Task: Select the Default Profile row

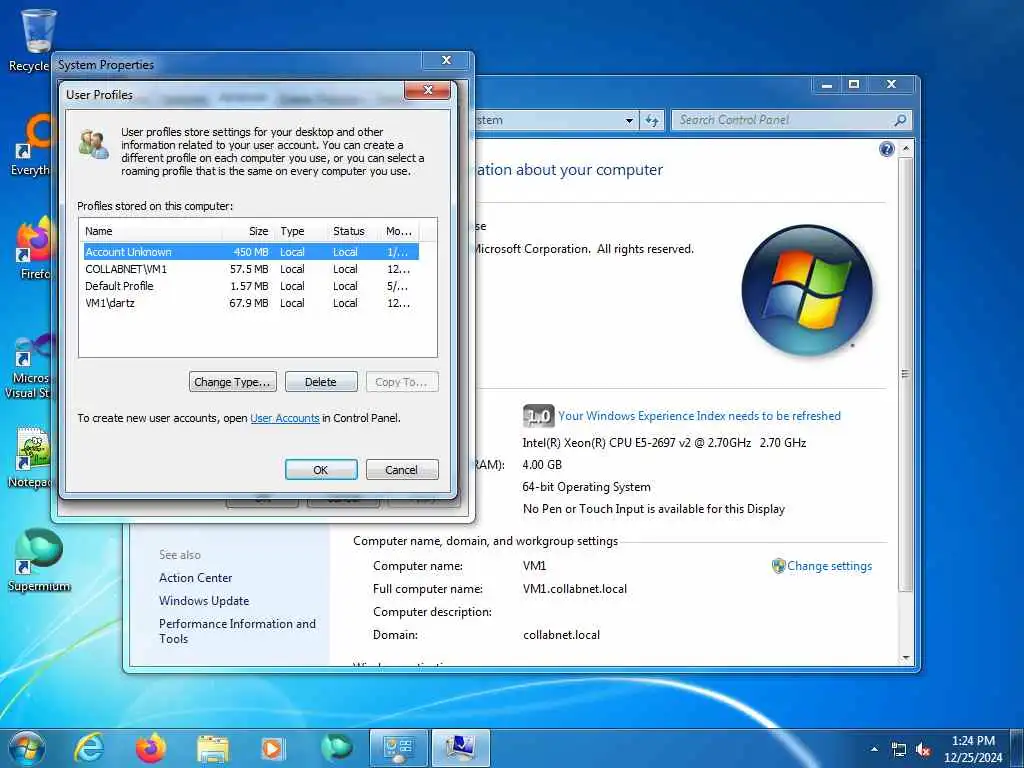Action: tap(251, 286)
